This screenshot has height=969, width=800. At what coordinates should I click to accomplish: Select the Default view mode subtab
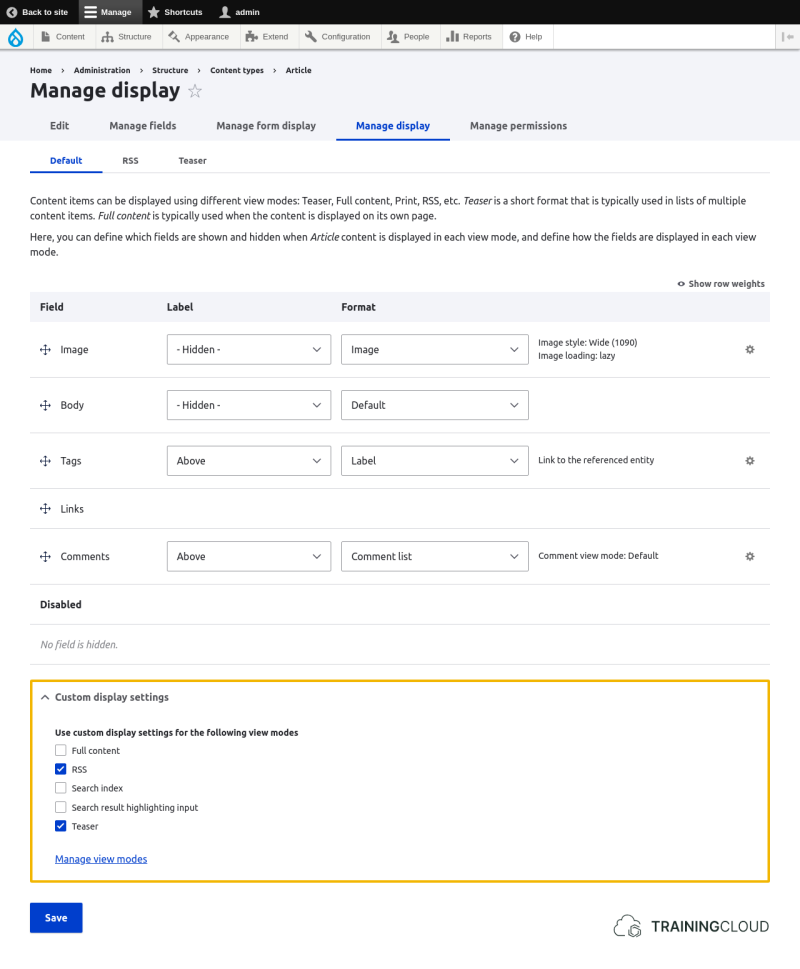coord(66,161)
